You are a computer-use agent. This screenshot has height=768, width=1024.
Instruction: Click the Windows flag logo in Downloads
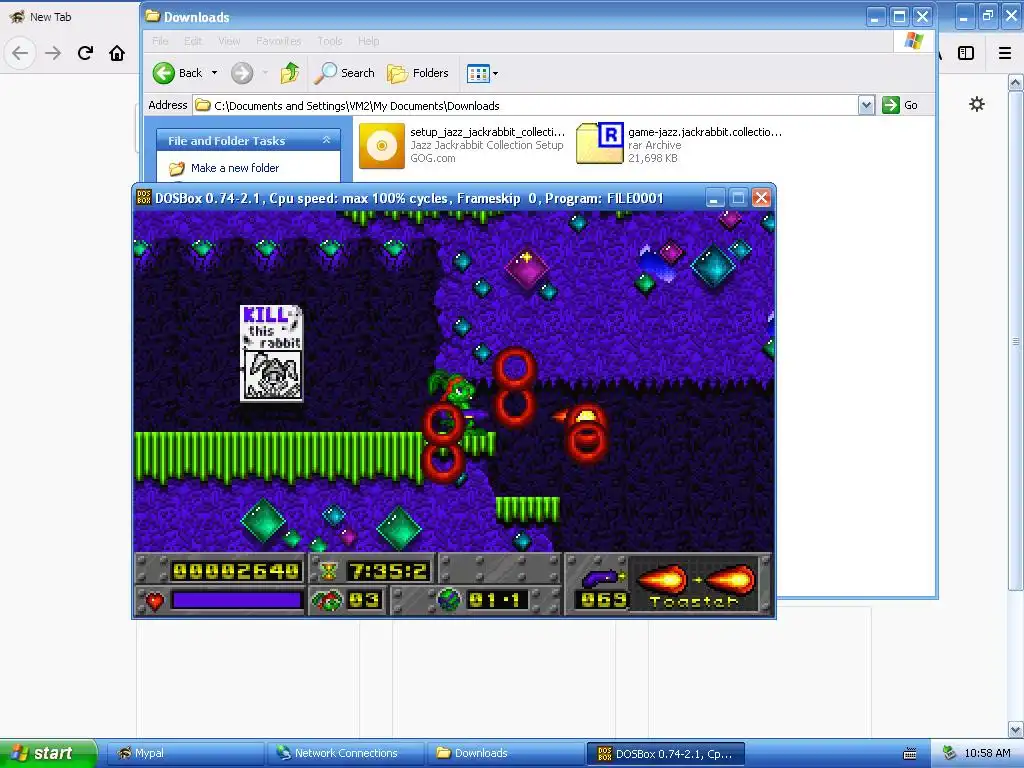point(914,40)
